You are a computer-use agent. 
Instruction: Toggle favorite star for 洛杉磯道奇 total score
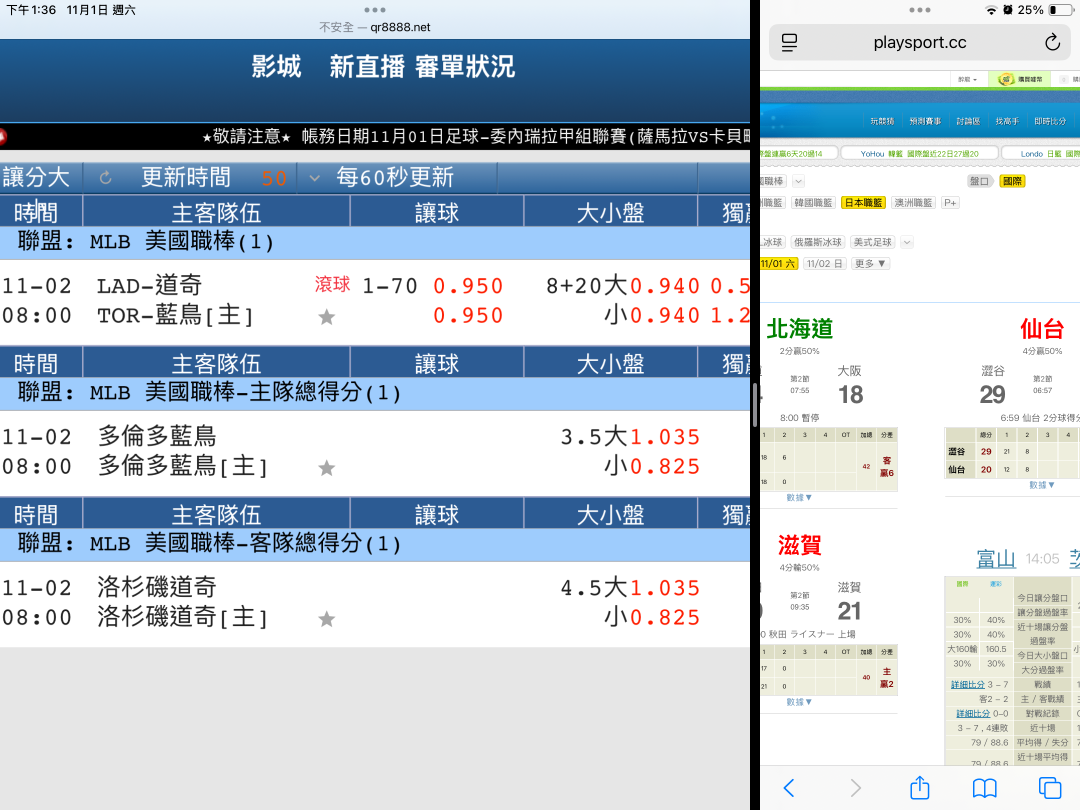[326, 619]
